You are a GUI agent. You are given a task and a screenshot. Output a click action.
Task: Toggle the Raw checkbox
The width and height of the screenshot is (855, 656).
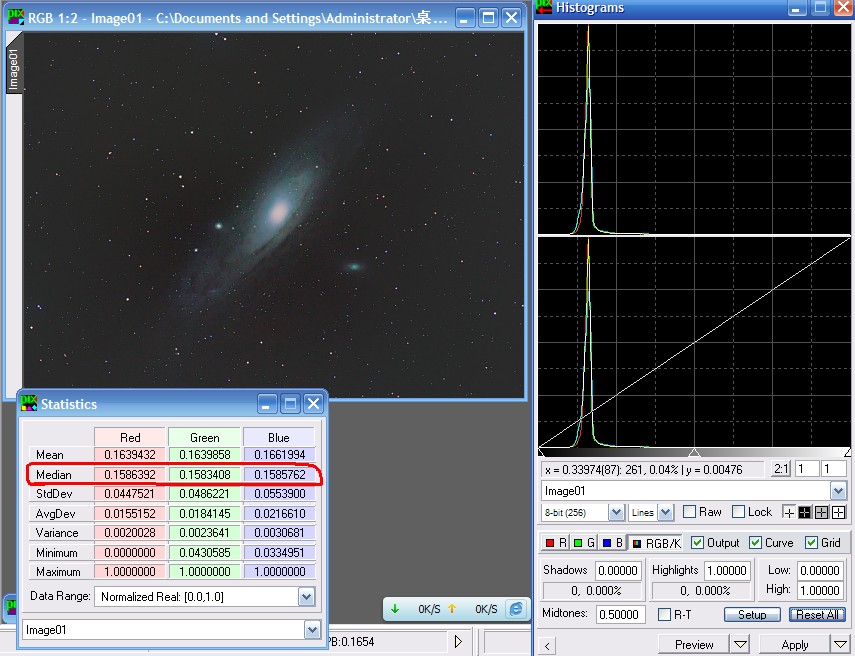point(689,512)
